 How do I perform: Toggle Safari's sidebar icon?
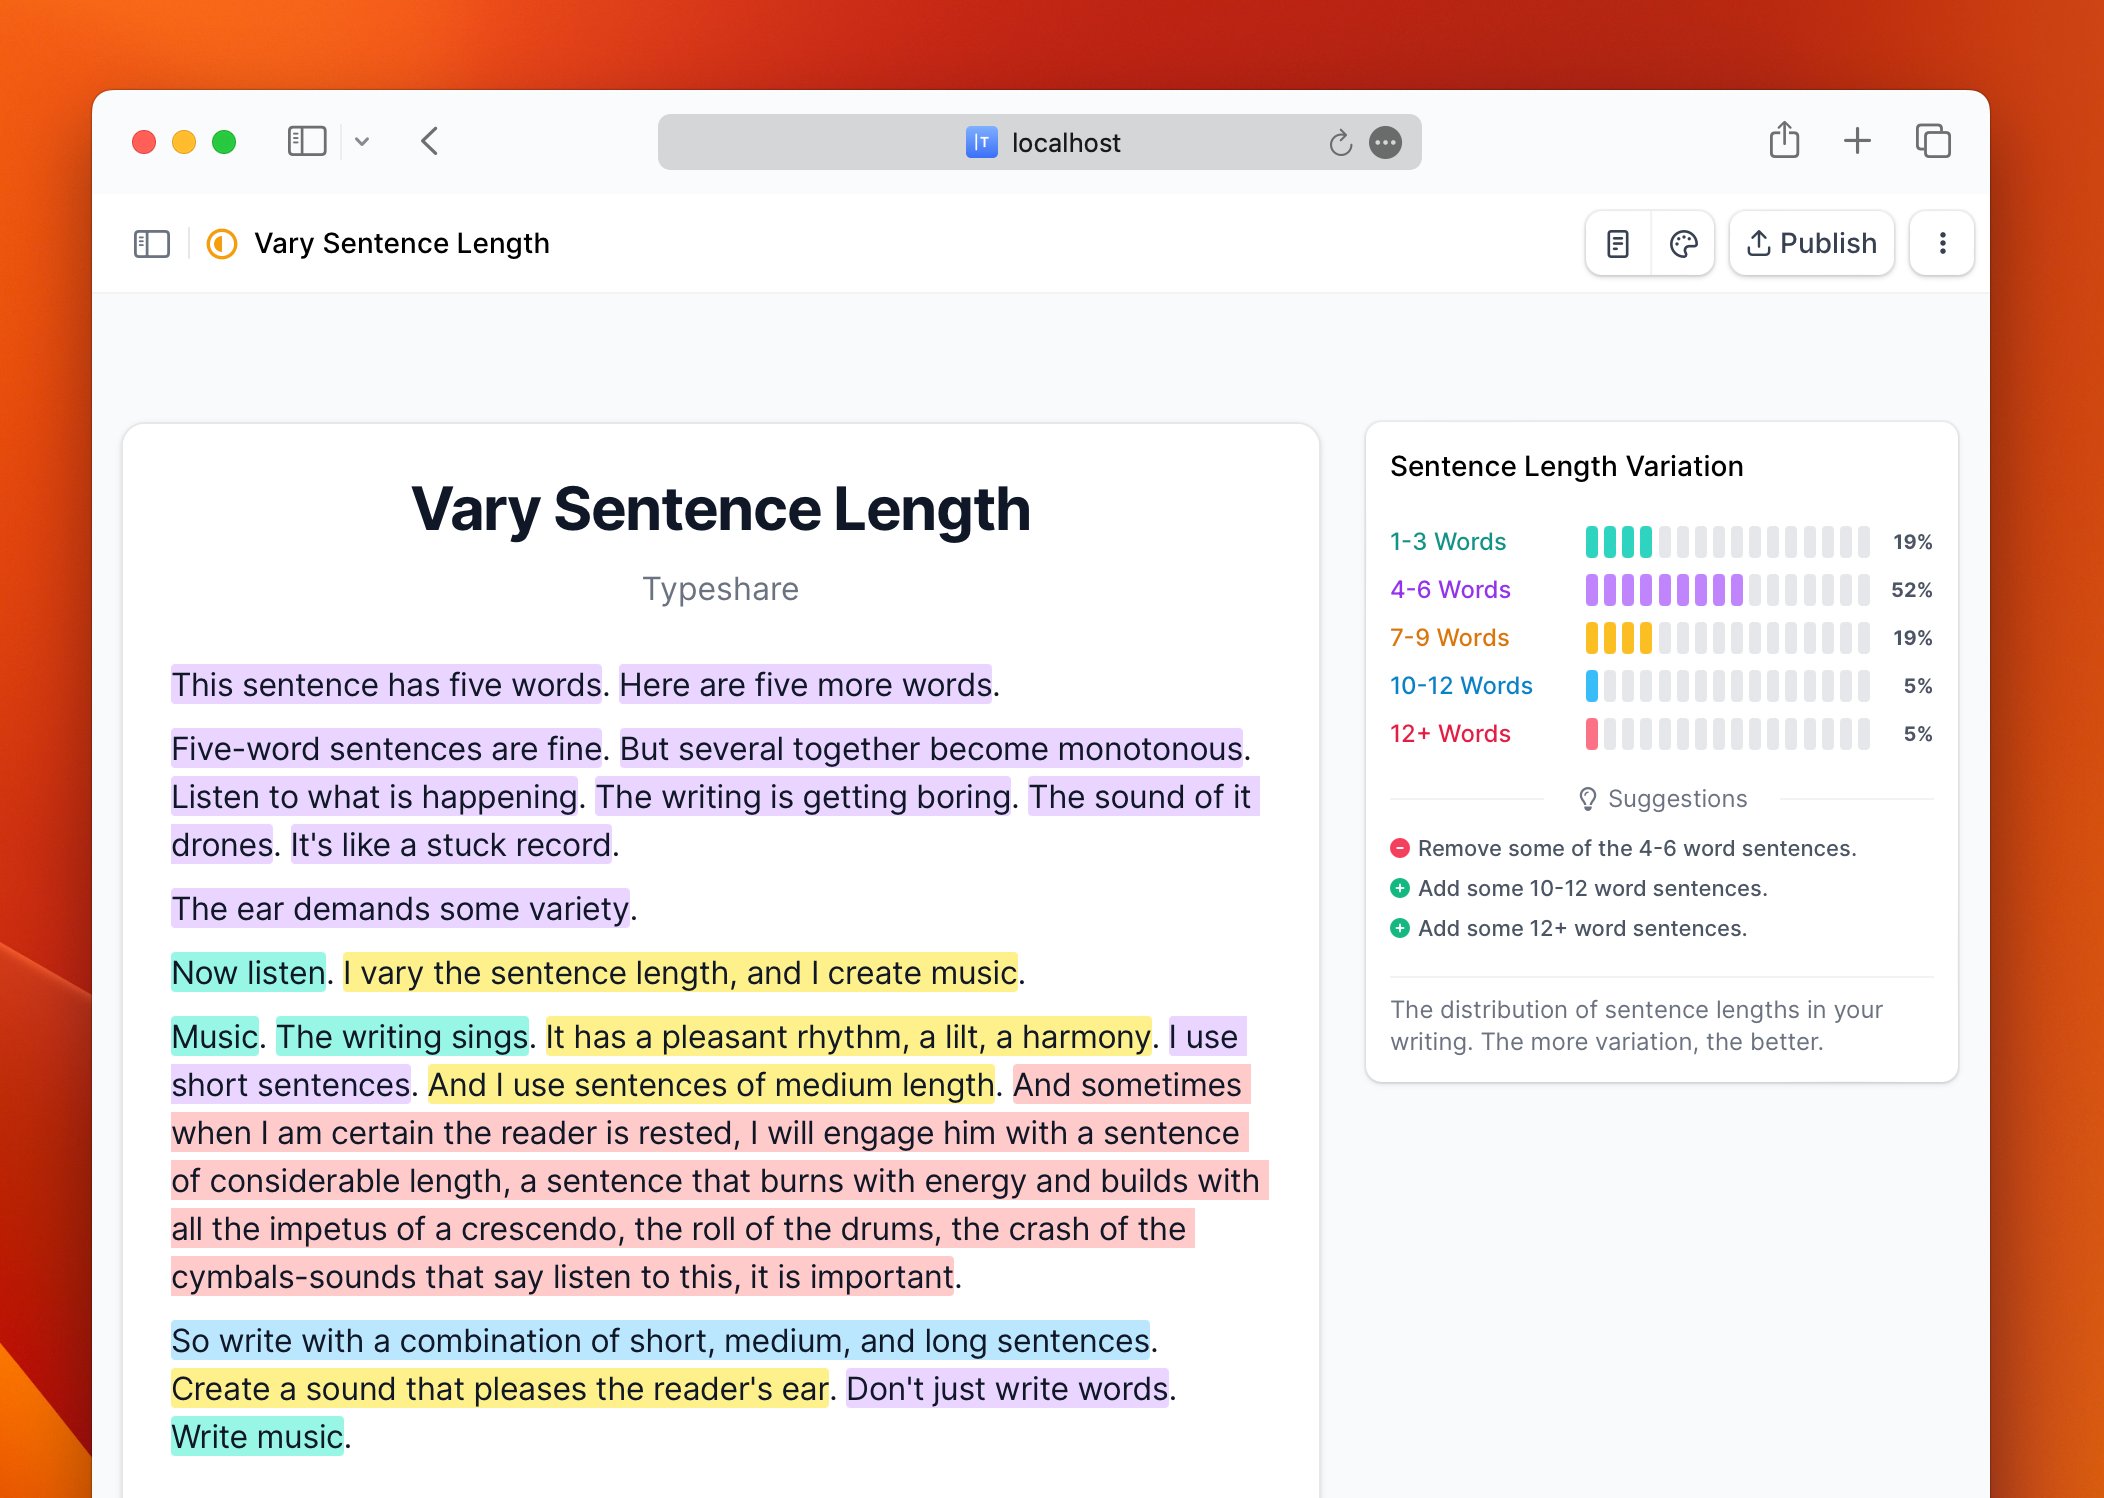308,141
